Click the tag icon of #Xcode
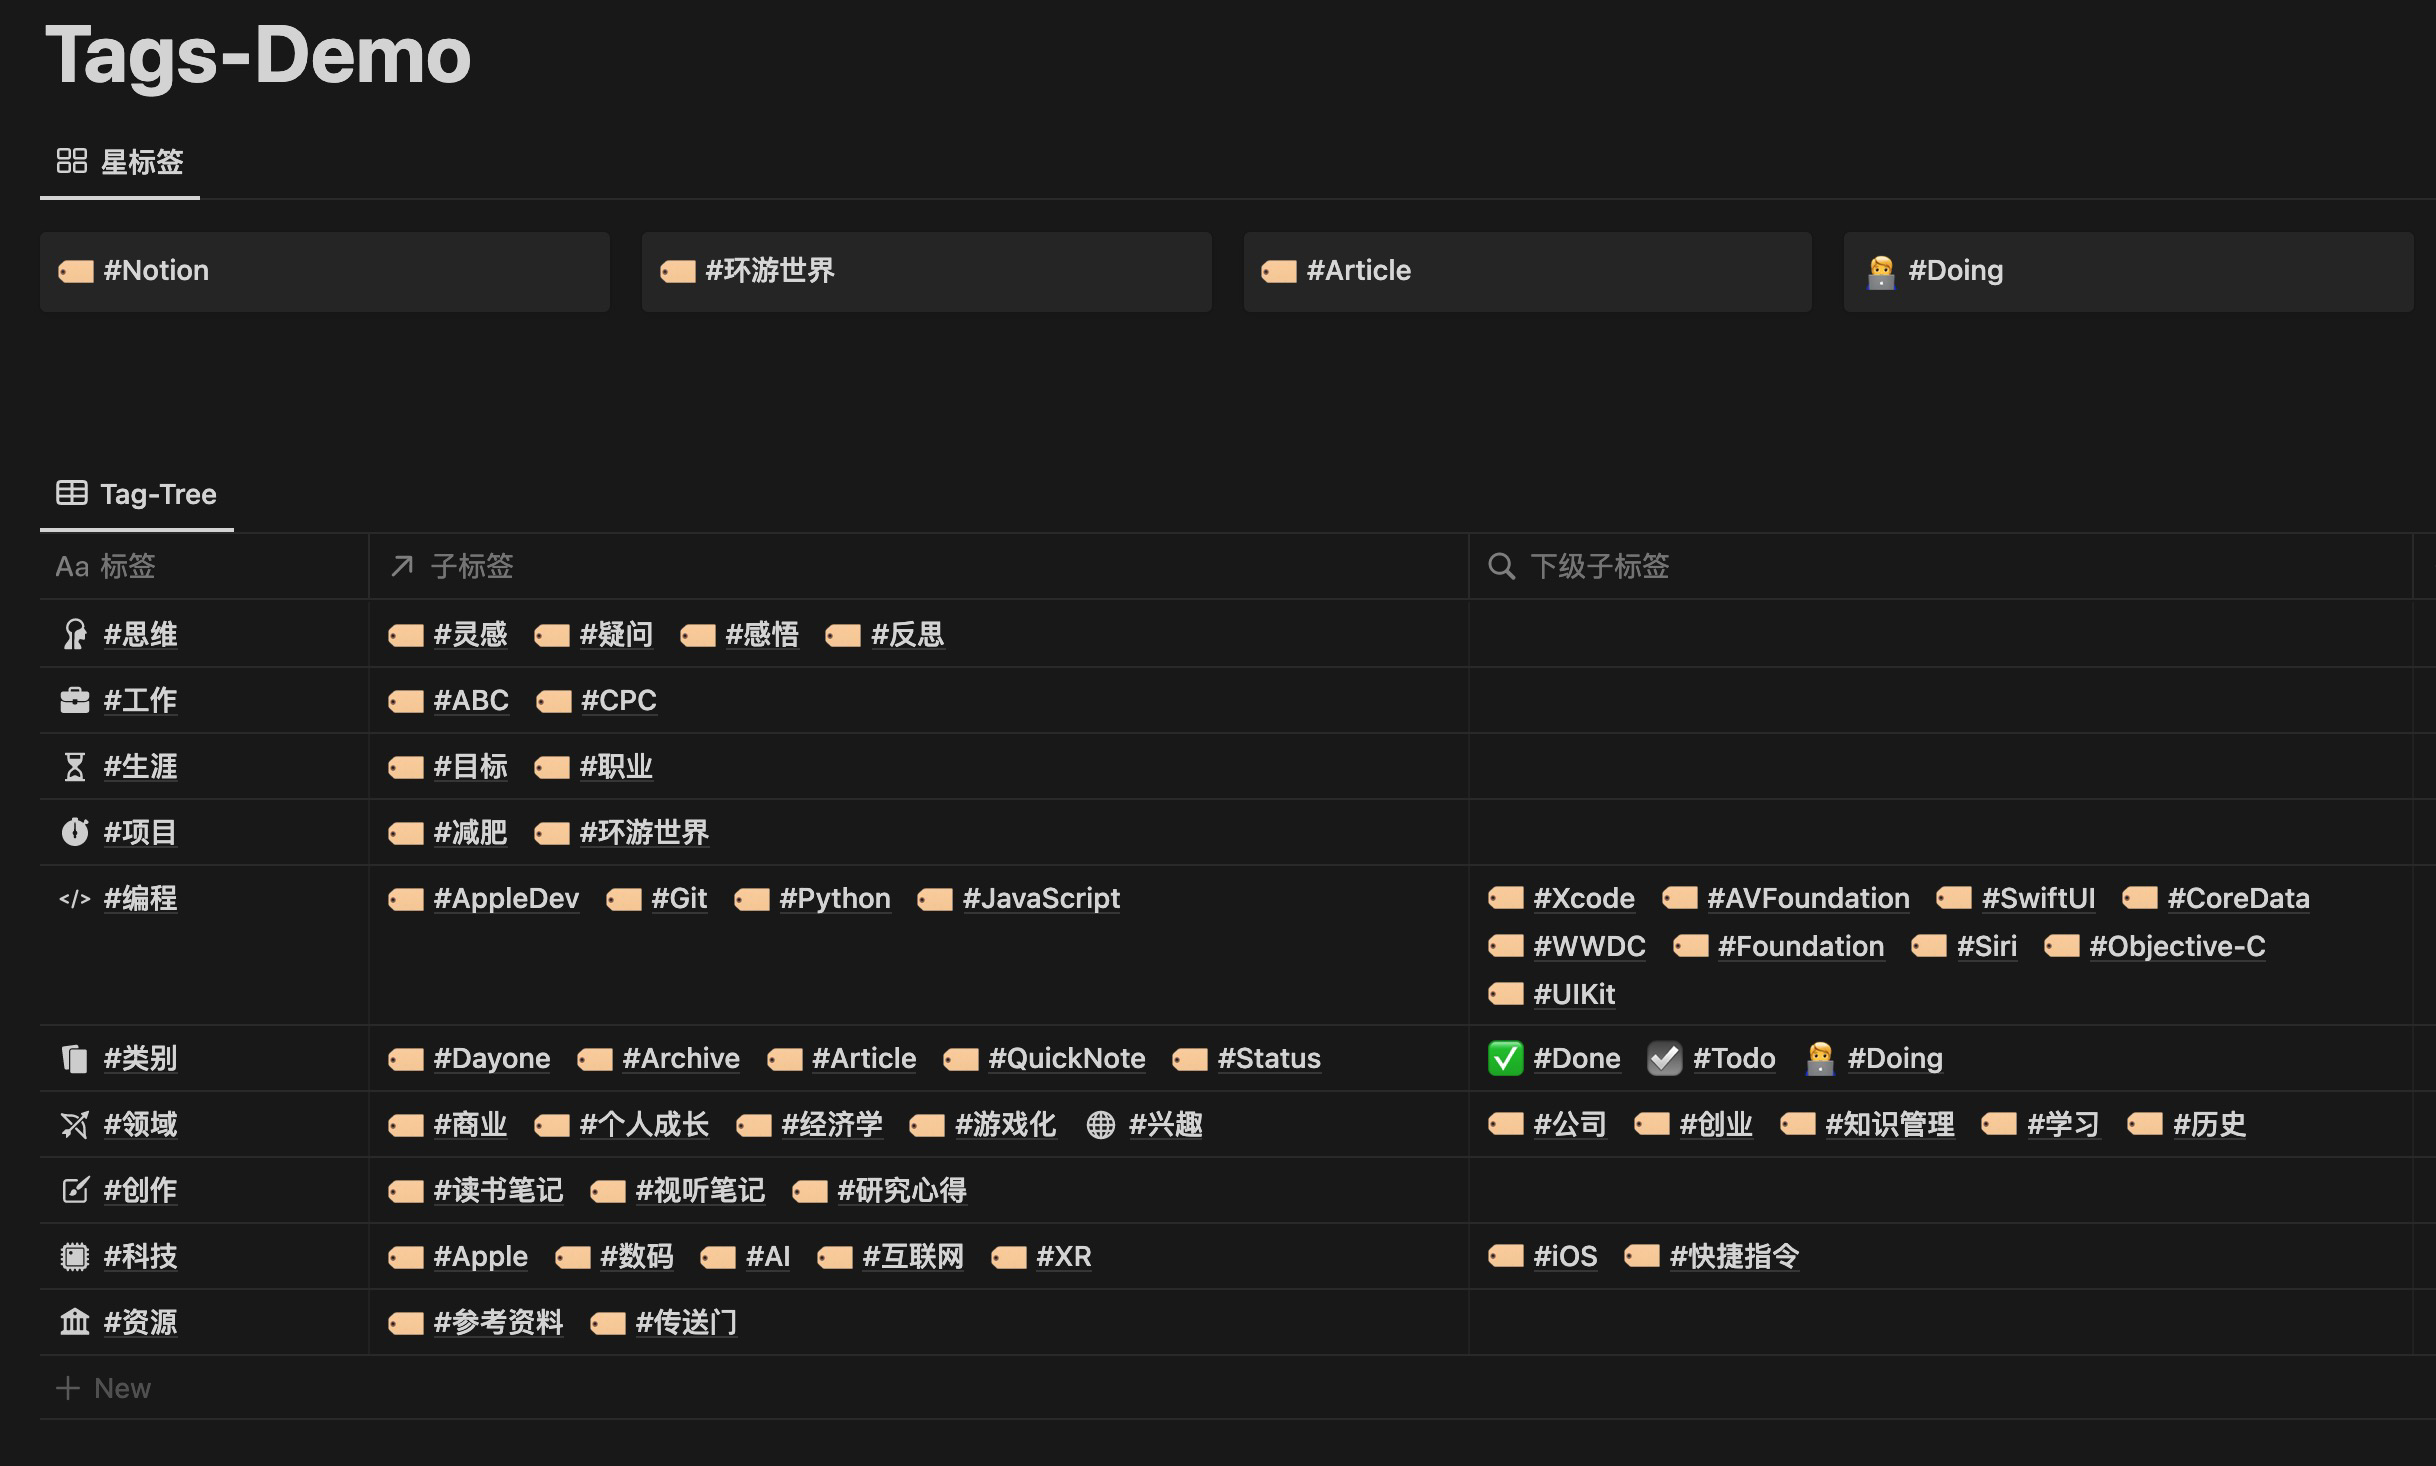Image resolution: width=2436 pixels, height=1466 pixels. click(1506, 898)
